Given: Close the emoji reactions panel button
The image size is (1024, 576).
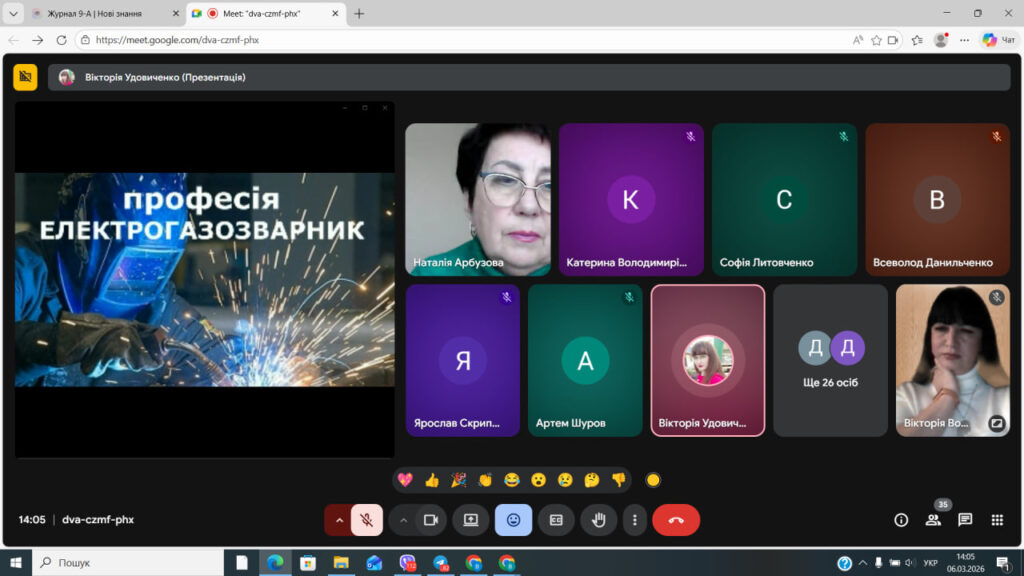Looking at the screenshot, I should pyautogui.click(x=513, y=520).
